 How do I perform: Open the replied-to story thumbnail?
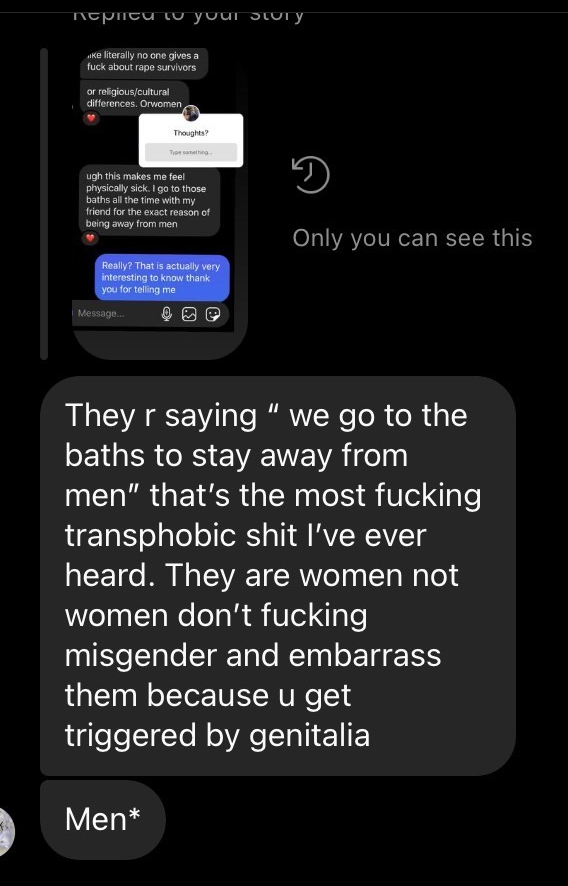[x=160, y=203]
